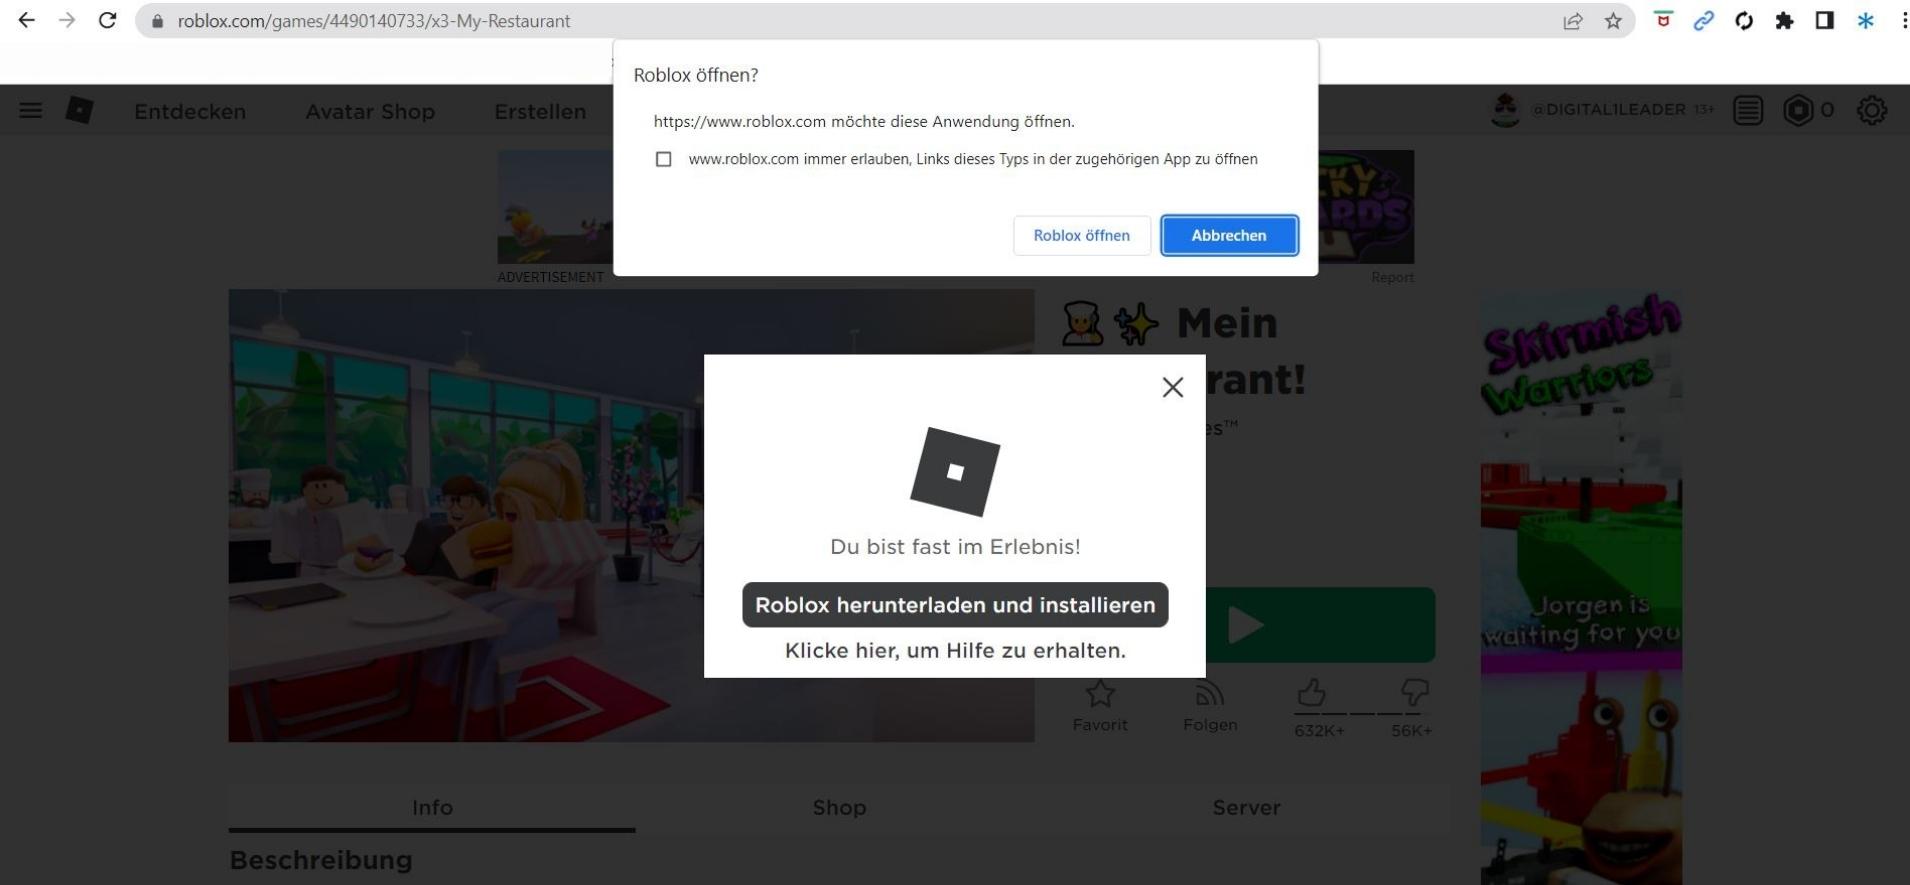Click the Robux balance 0
The height and width of the screenshot is (885, 1910).
click(x=1827, y=110)
